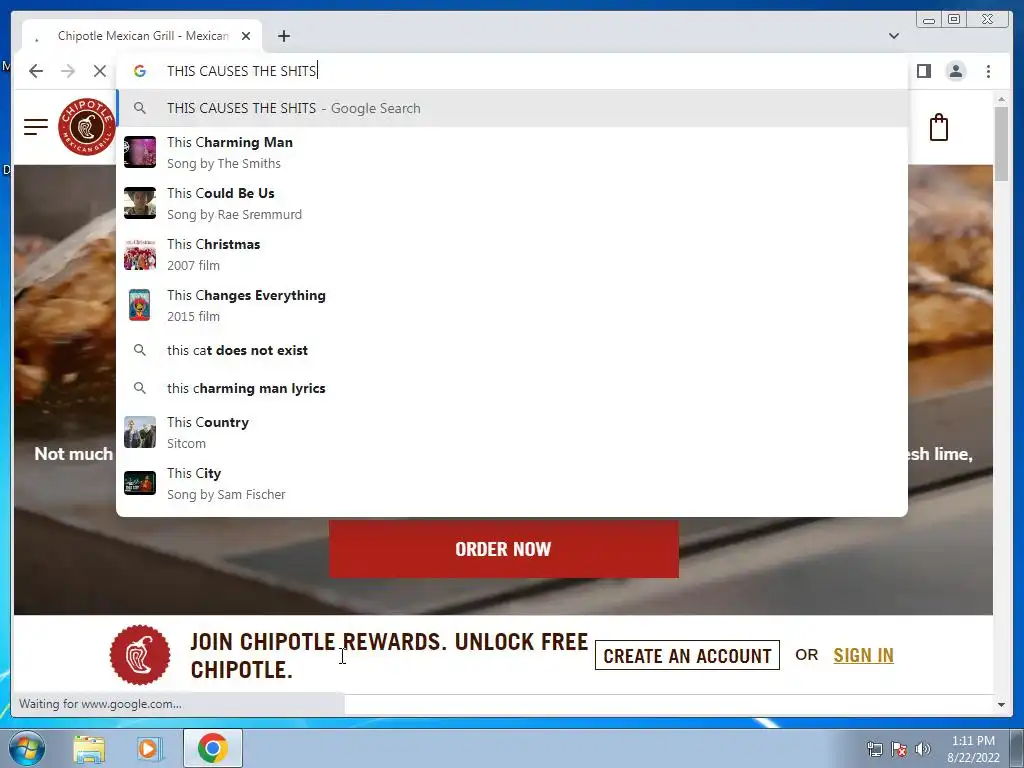
Task: Open a new tab with the plus button
Action: [283, 36]
